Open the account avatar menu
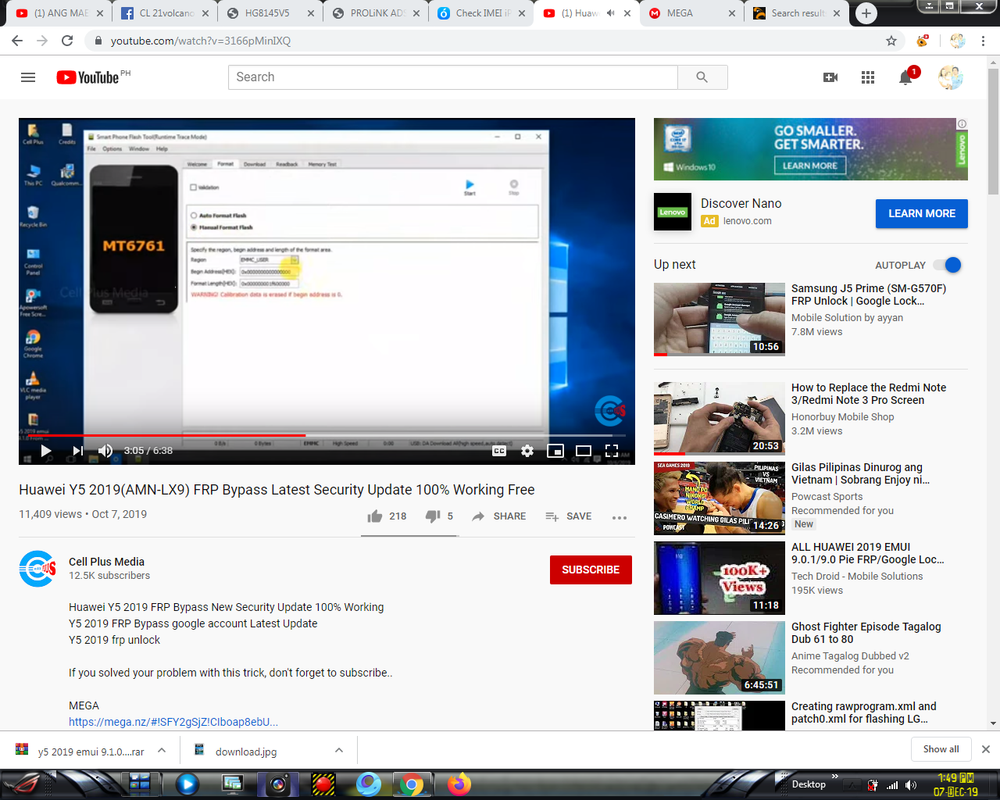Viewport: 1000px width, 800px height. pos(950,77)
